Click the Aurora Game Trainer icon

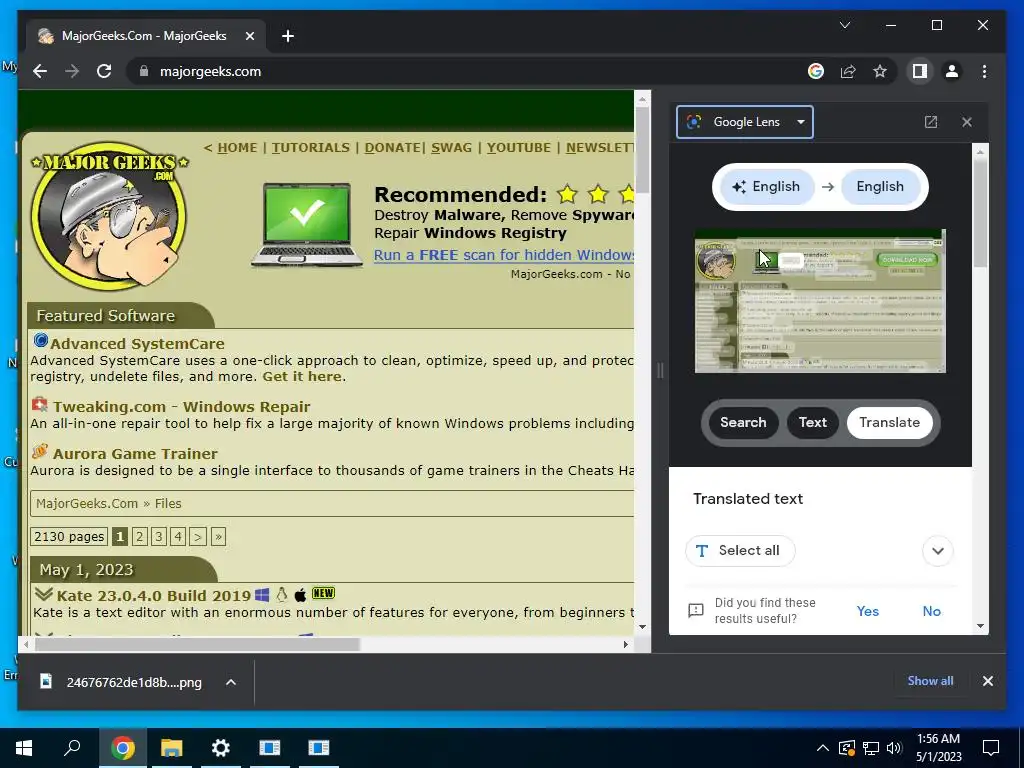pyautogui.click(x=40, y=451)
